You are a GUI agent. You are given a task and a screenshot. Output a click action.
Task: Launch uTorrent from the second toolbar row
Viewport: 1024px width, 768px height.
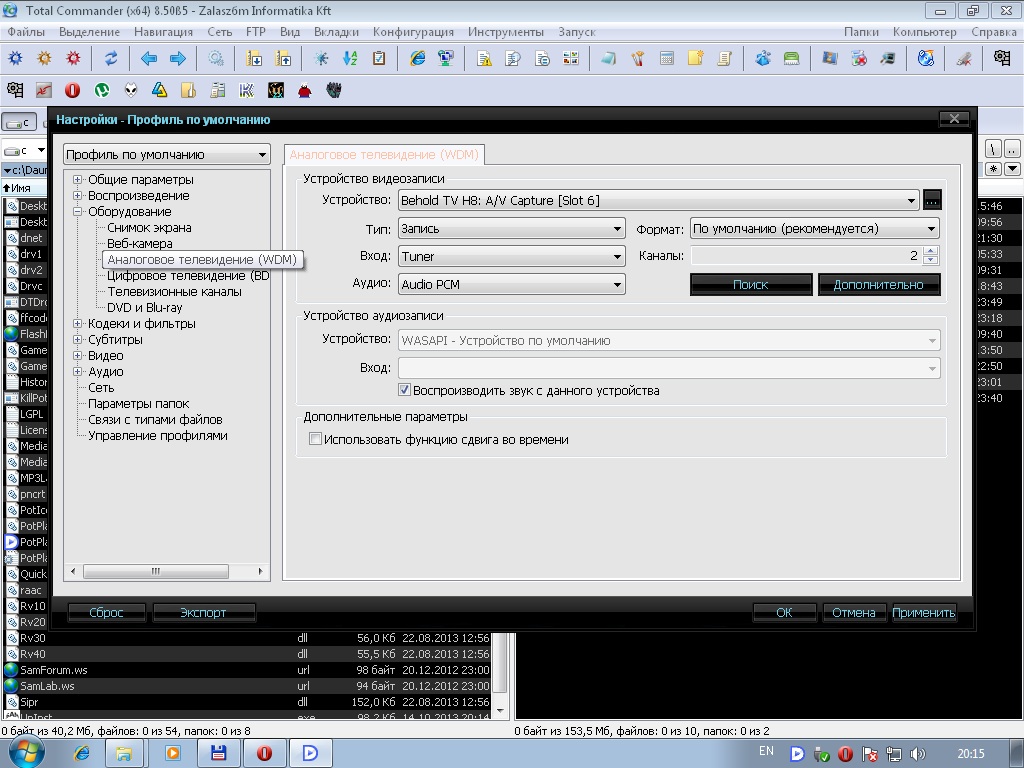coord(101,91)
